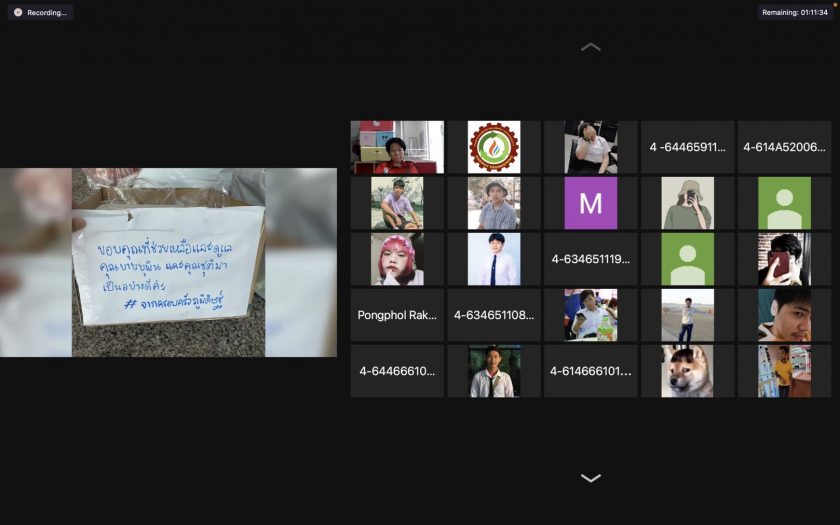840x525 pixels.
Task: Click the Recording indicator icon
Action: point(18,13)
